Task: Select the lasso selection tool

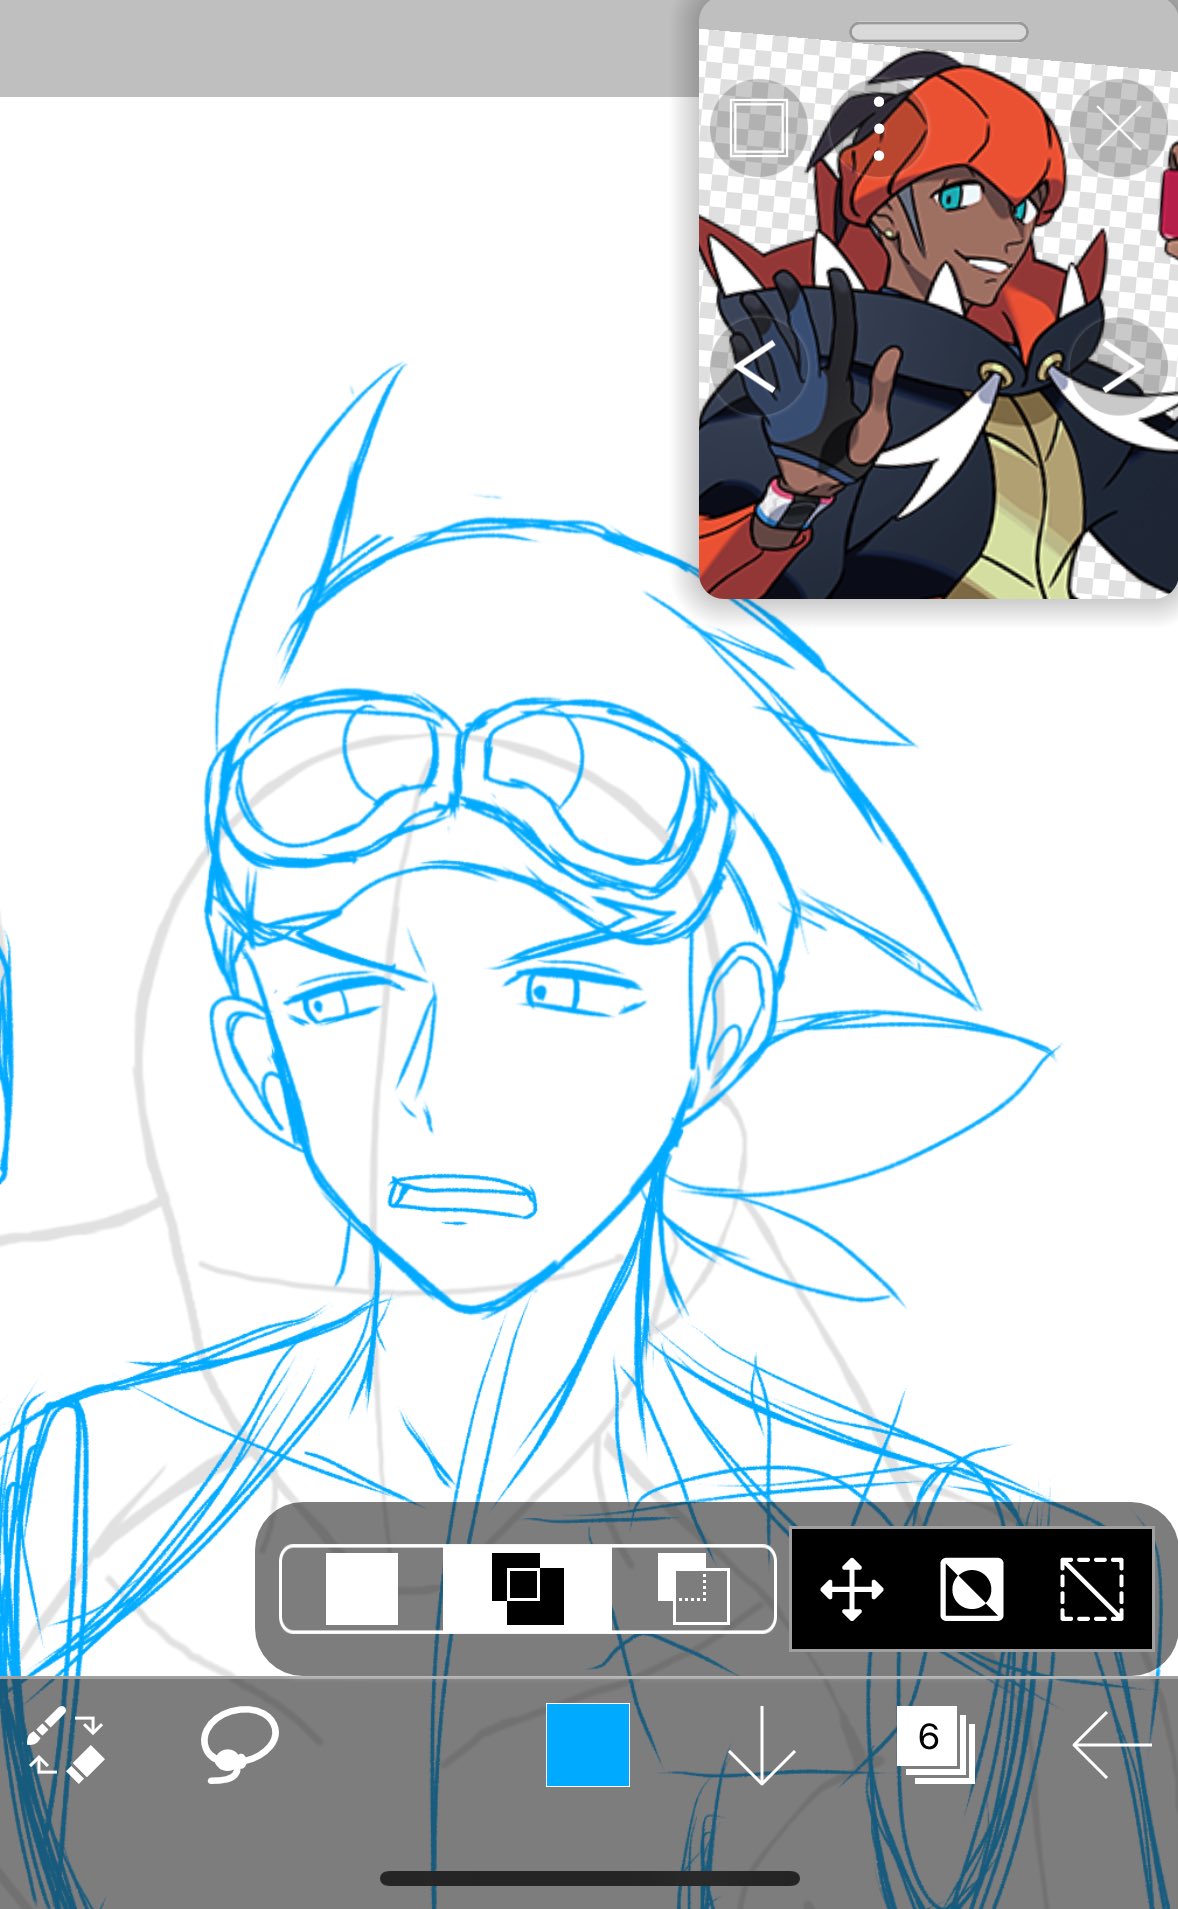Action: 239,1744
